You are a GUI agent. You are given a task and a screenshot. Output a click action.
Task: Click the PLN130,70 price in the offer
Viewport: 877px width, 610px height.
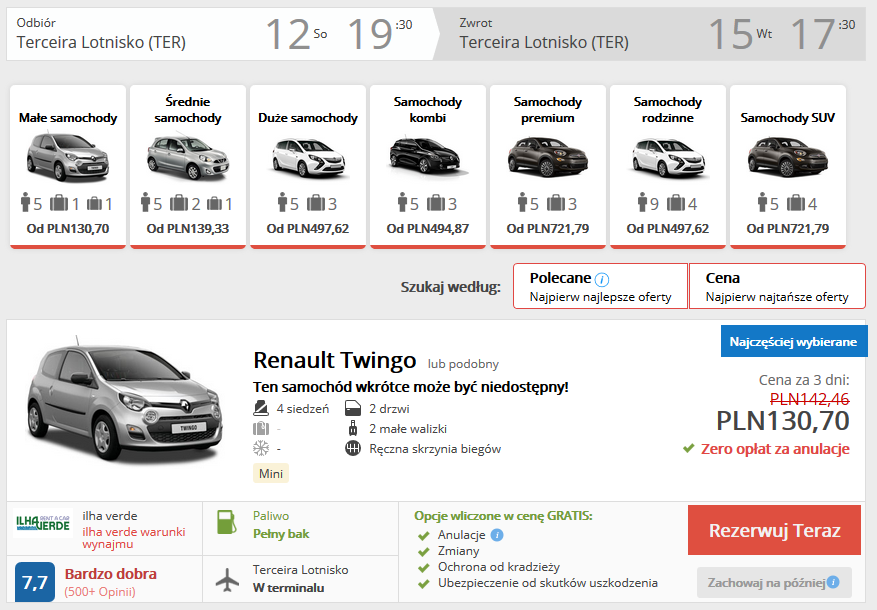[x=783, y=420]
